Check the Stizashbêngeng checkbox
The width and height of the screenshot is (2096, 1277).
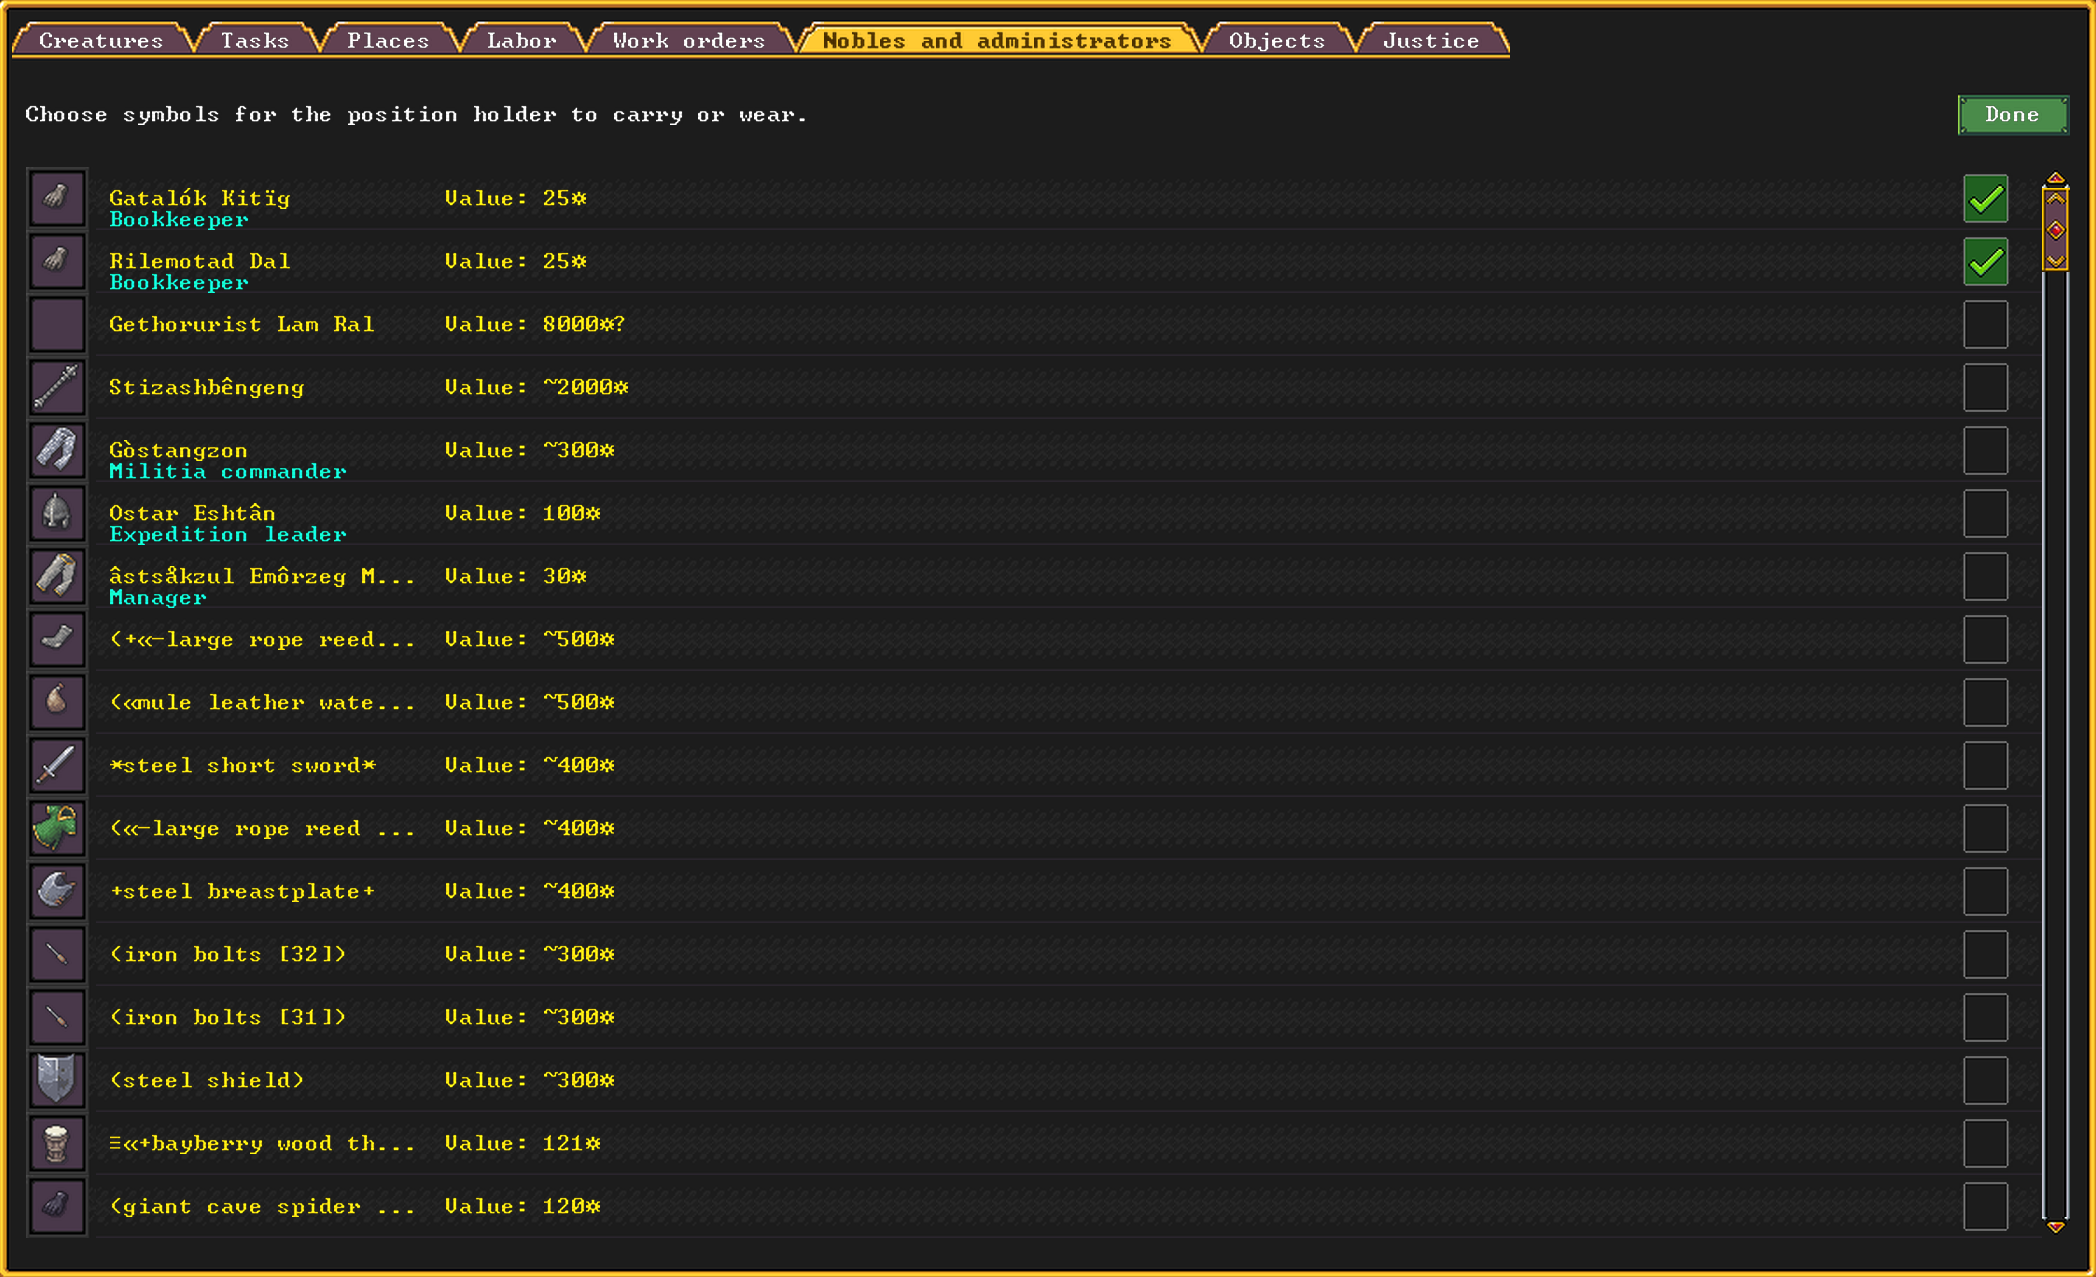pos(1985,387)
